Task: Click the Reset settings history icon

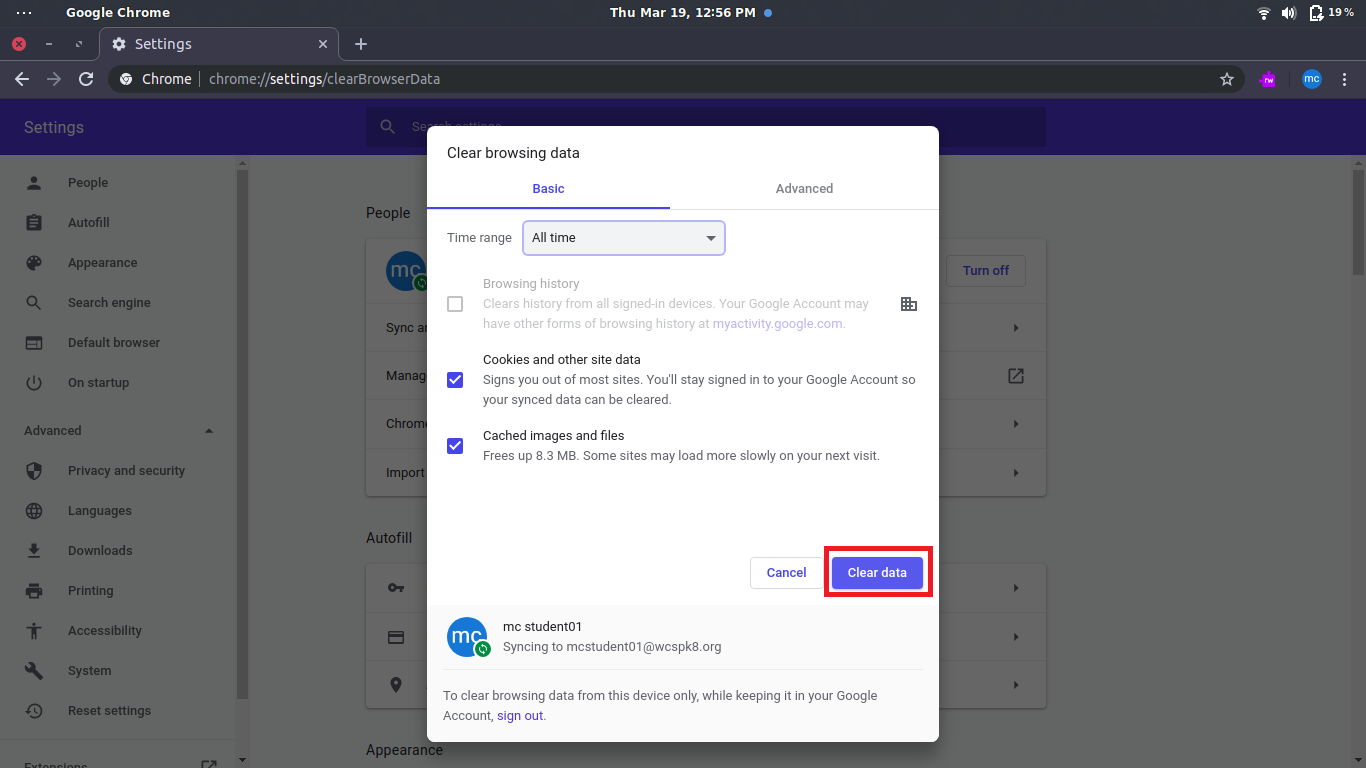Action: tap(34, 711)
